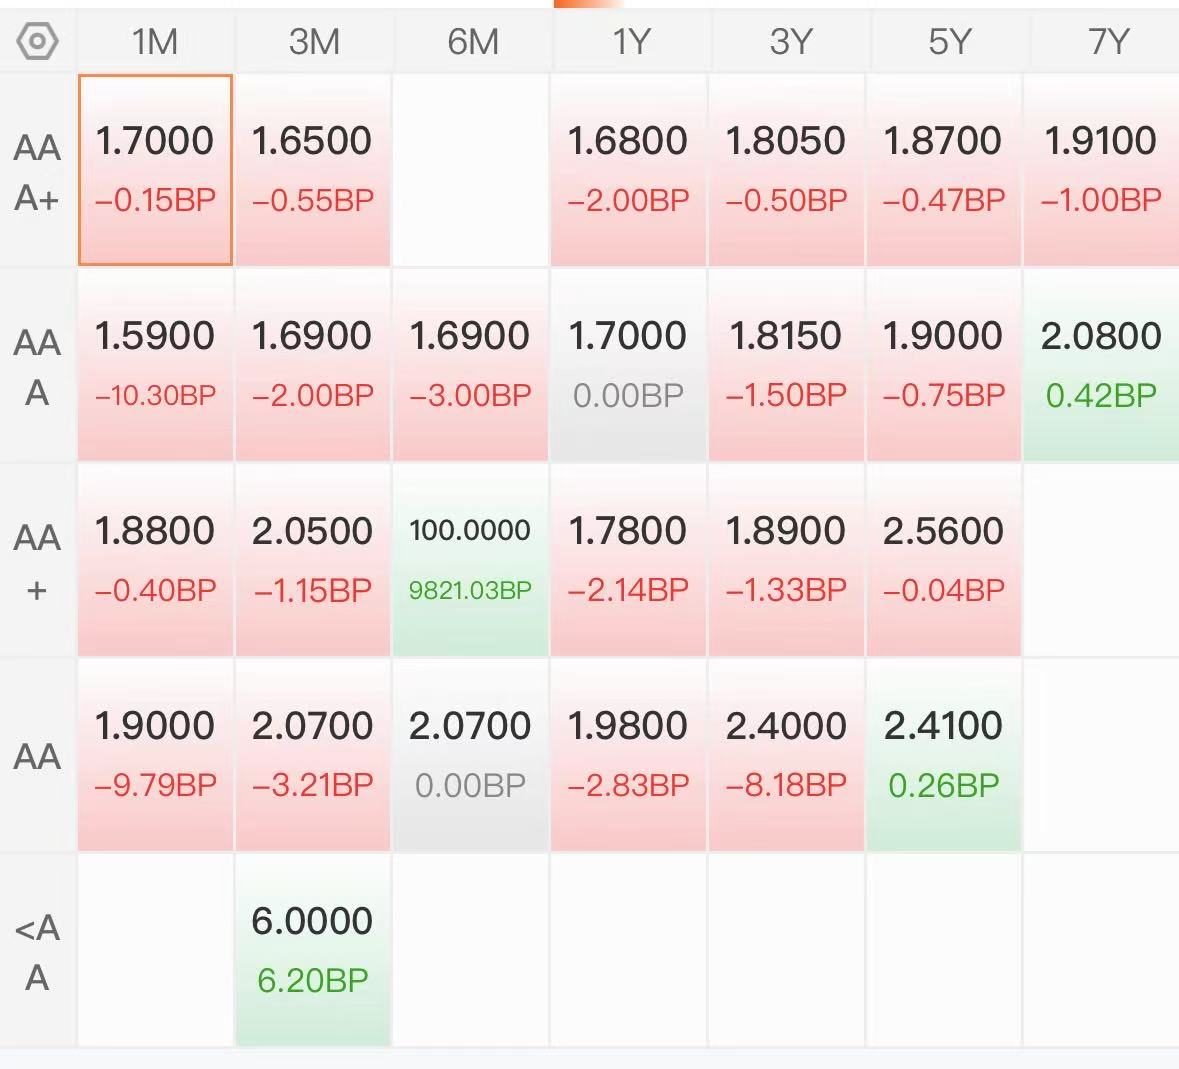Image resolution: width=1179 pixels, height=1069 pixels.
Task: Open the hexagon settings icon
Action: [37, 41]
